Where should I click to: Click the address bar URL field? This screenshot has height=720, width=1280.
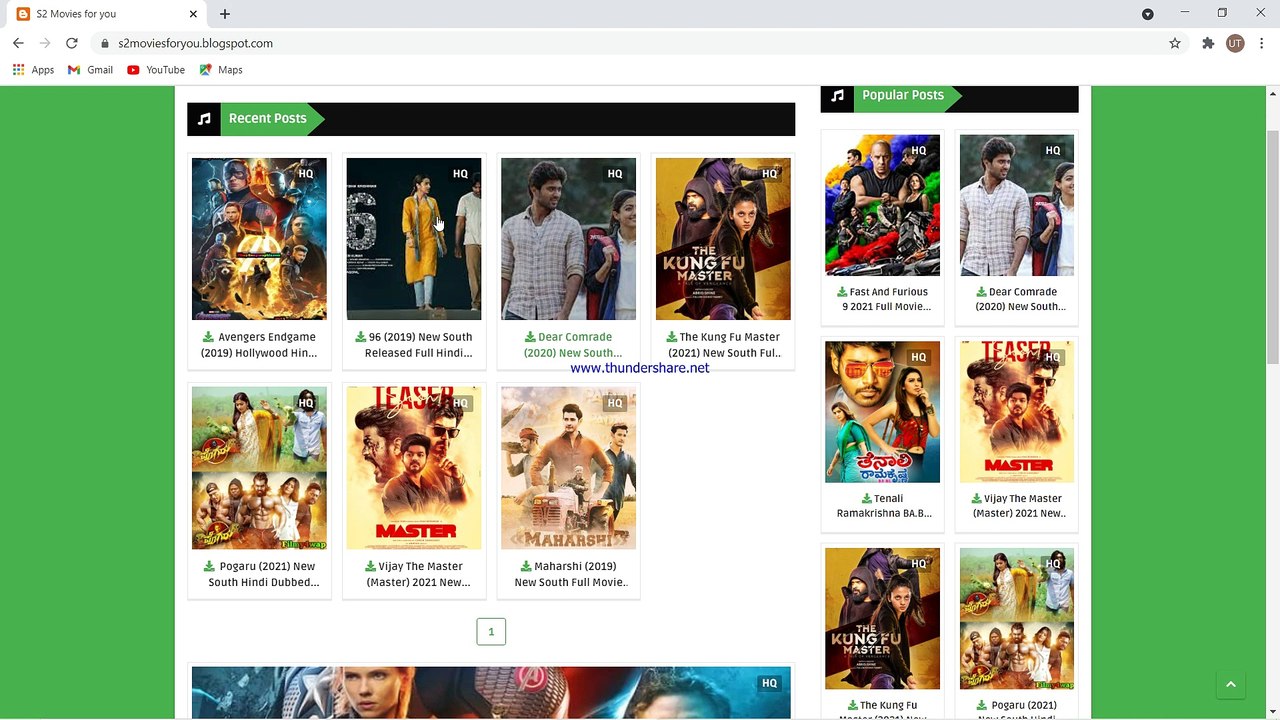(630, 43)
